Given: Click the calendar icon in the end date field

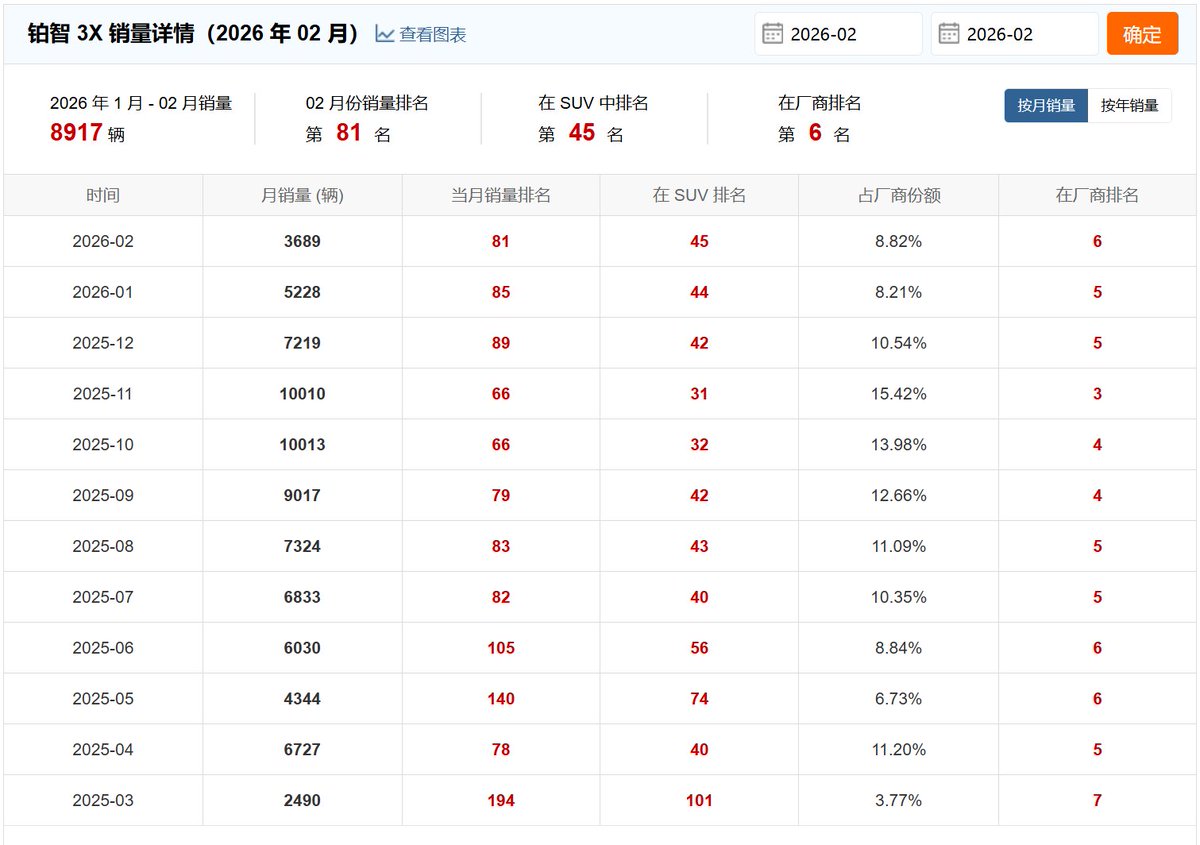Looking at the screenshot, I should (x=949, y=34).
